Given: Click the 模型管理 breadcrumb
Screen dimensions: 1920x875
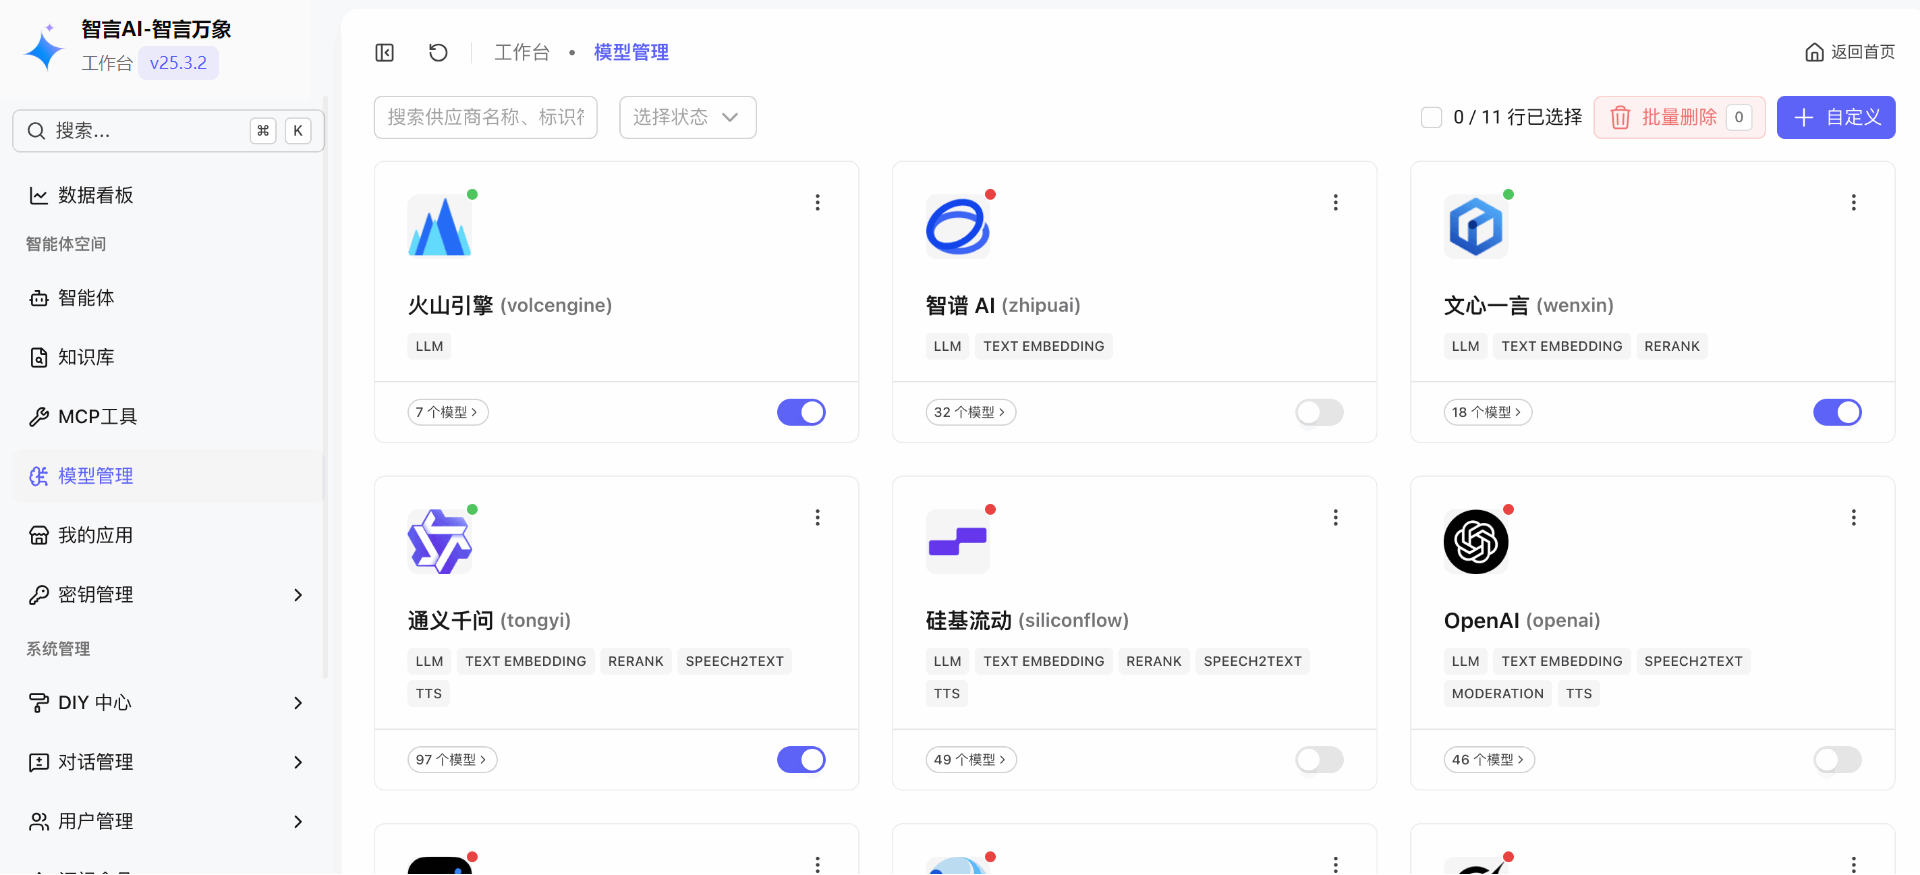Looking at the screenshot, I should click(631, 52).
